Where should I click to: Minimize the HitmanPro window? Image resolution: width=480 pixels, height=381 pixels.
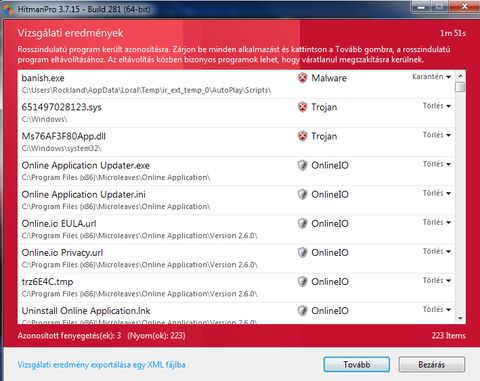coord(421,6)
